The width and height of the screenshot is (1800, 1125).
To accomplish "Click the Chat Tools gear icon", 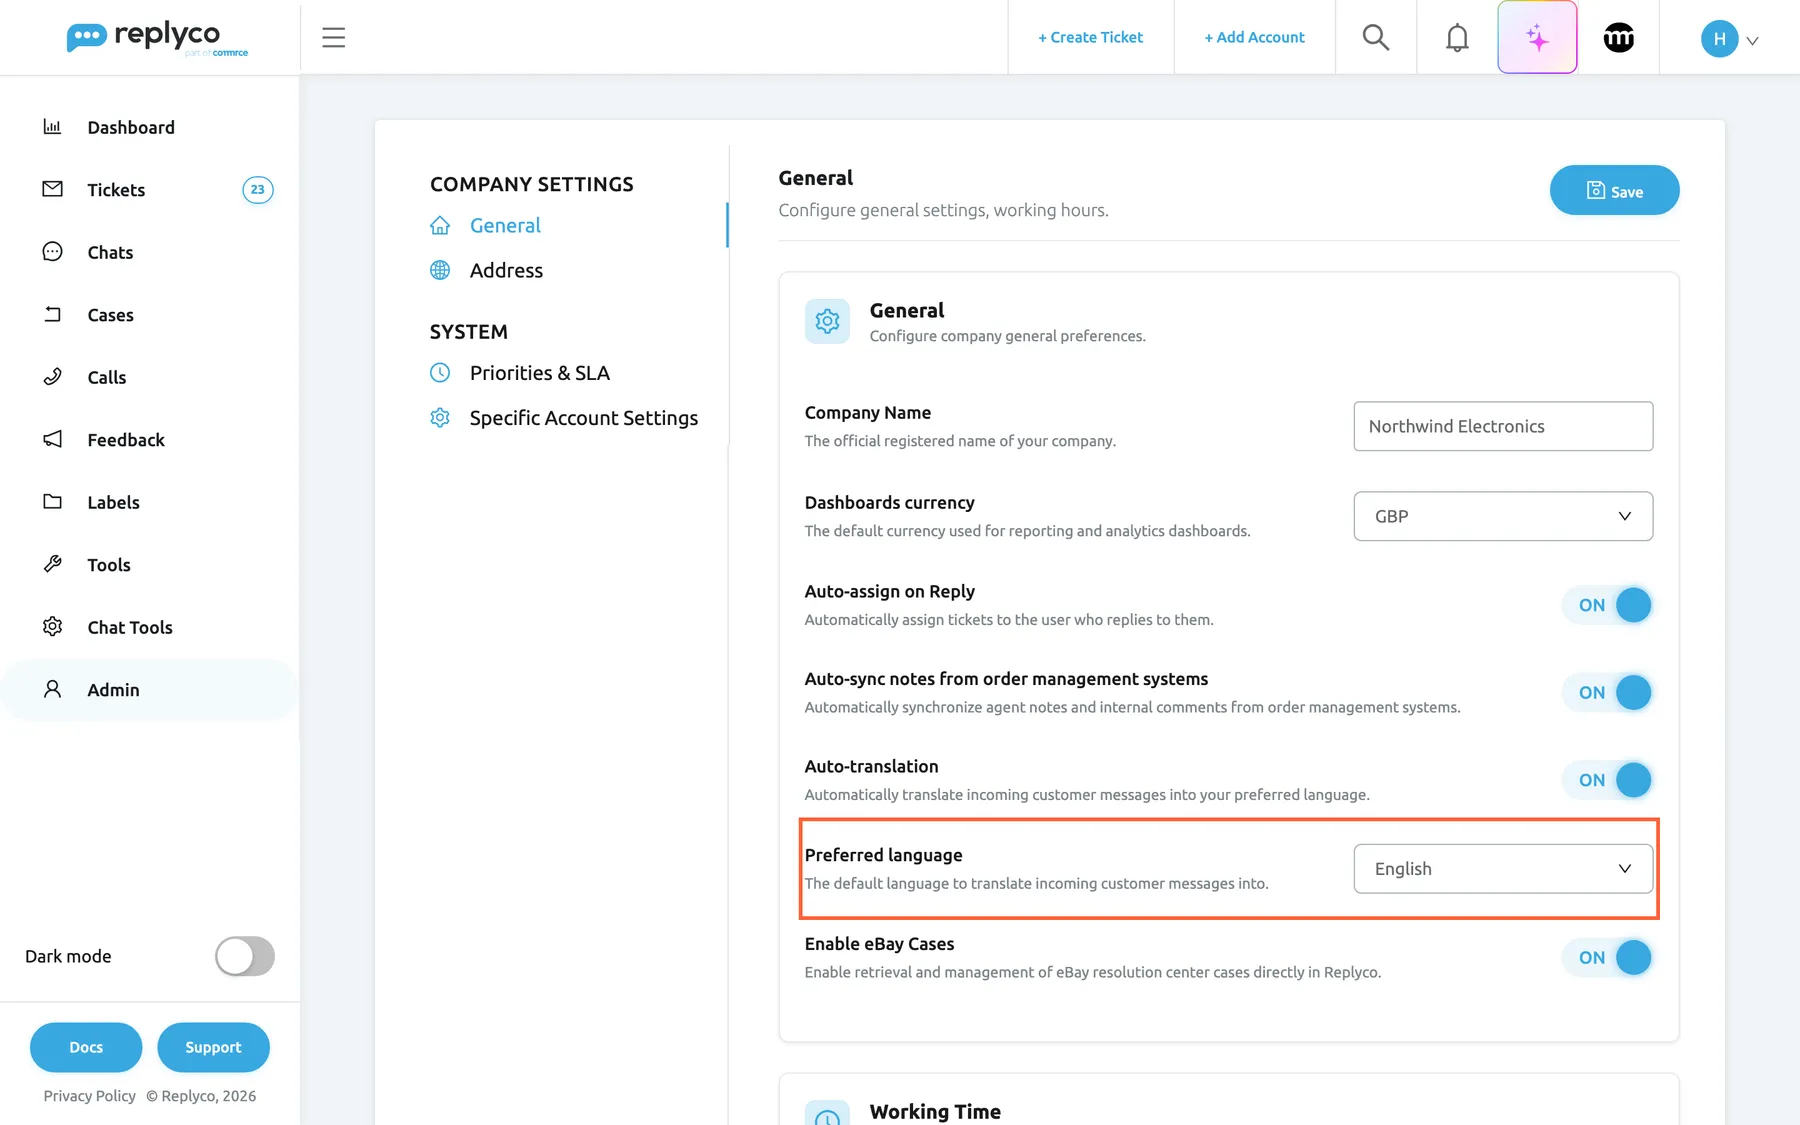I will pyautogui.click(x=53, y=627).
